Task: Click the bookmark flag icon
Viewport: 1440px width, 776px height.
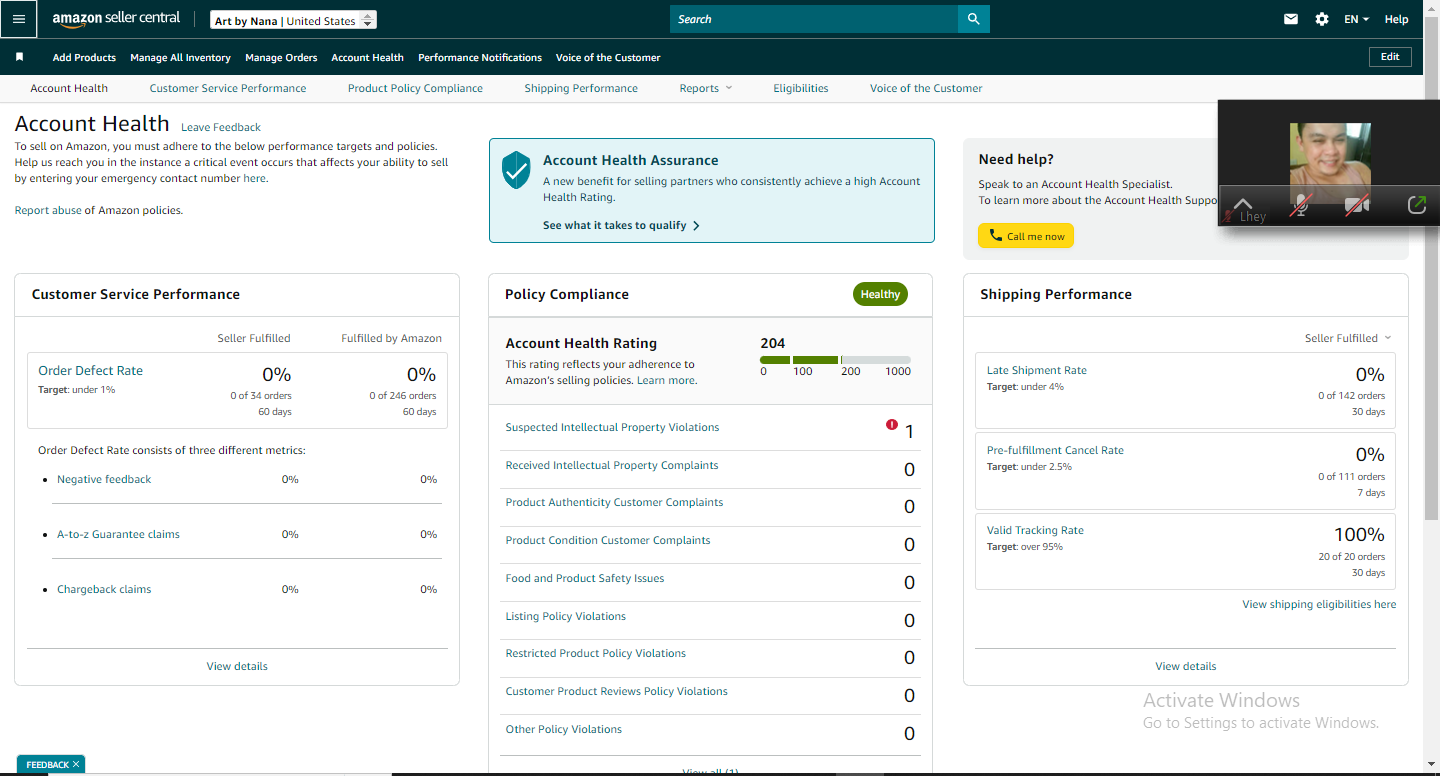Action: 19,57
